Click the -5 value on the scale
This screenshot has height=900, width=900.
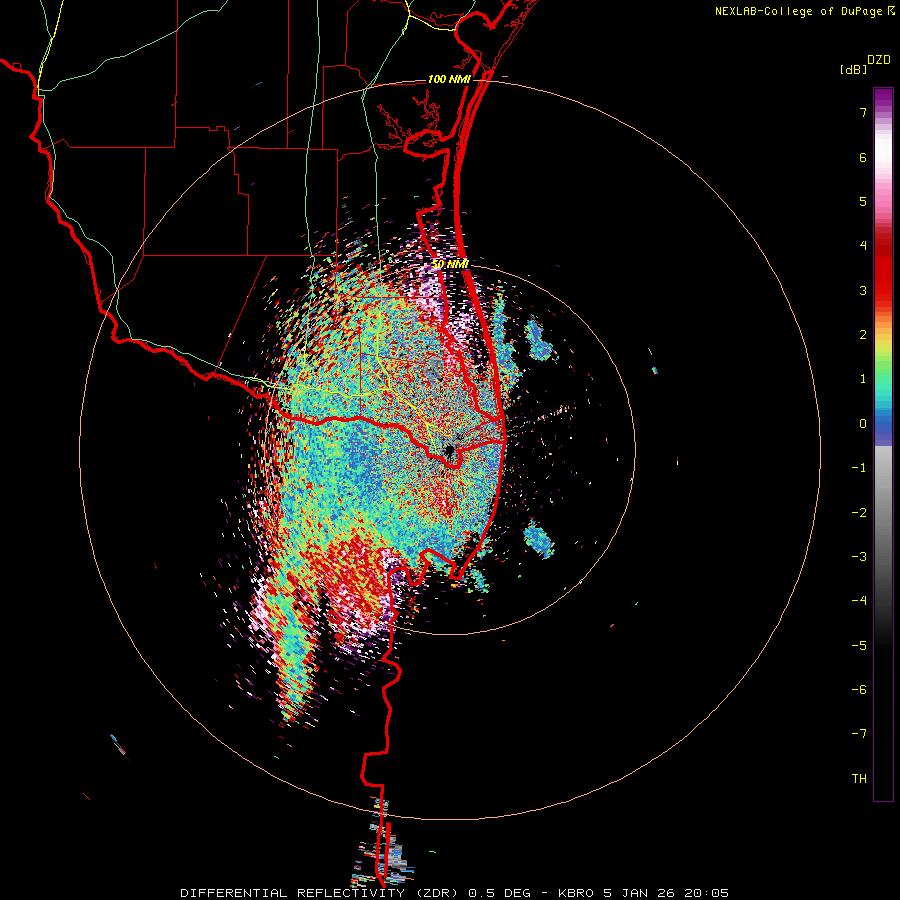[859, 646]
